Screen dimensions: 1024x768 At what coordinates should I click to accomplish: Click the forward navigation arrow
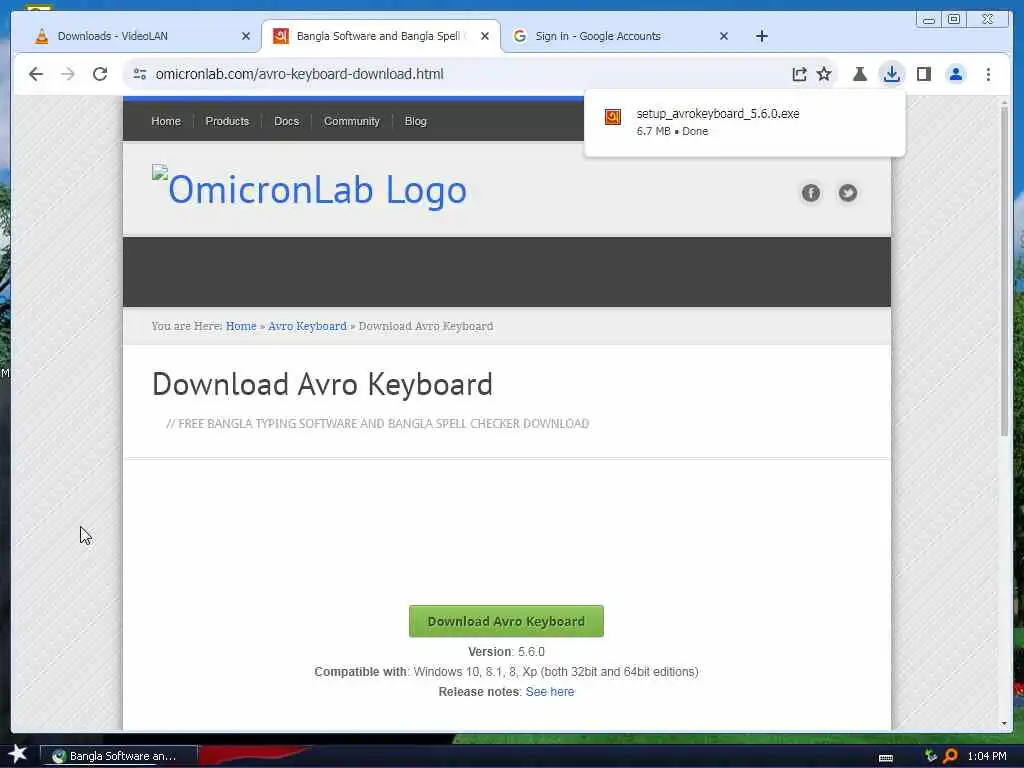coord(68,74)
